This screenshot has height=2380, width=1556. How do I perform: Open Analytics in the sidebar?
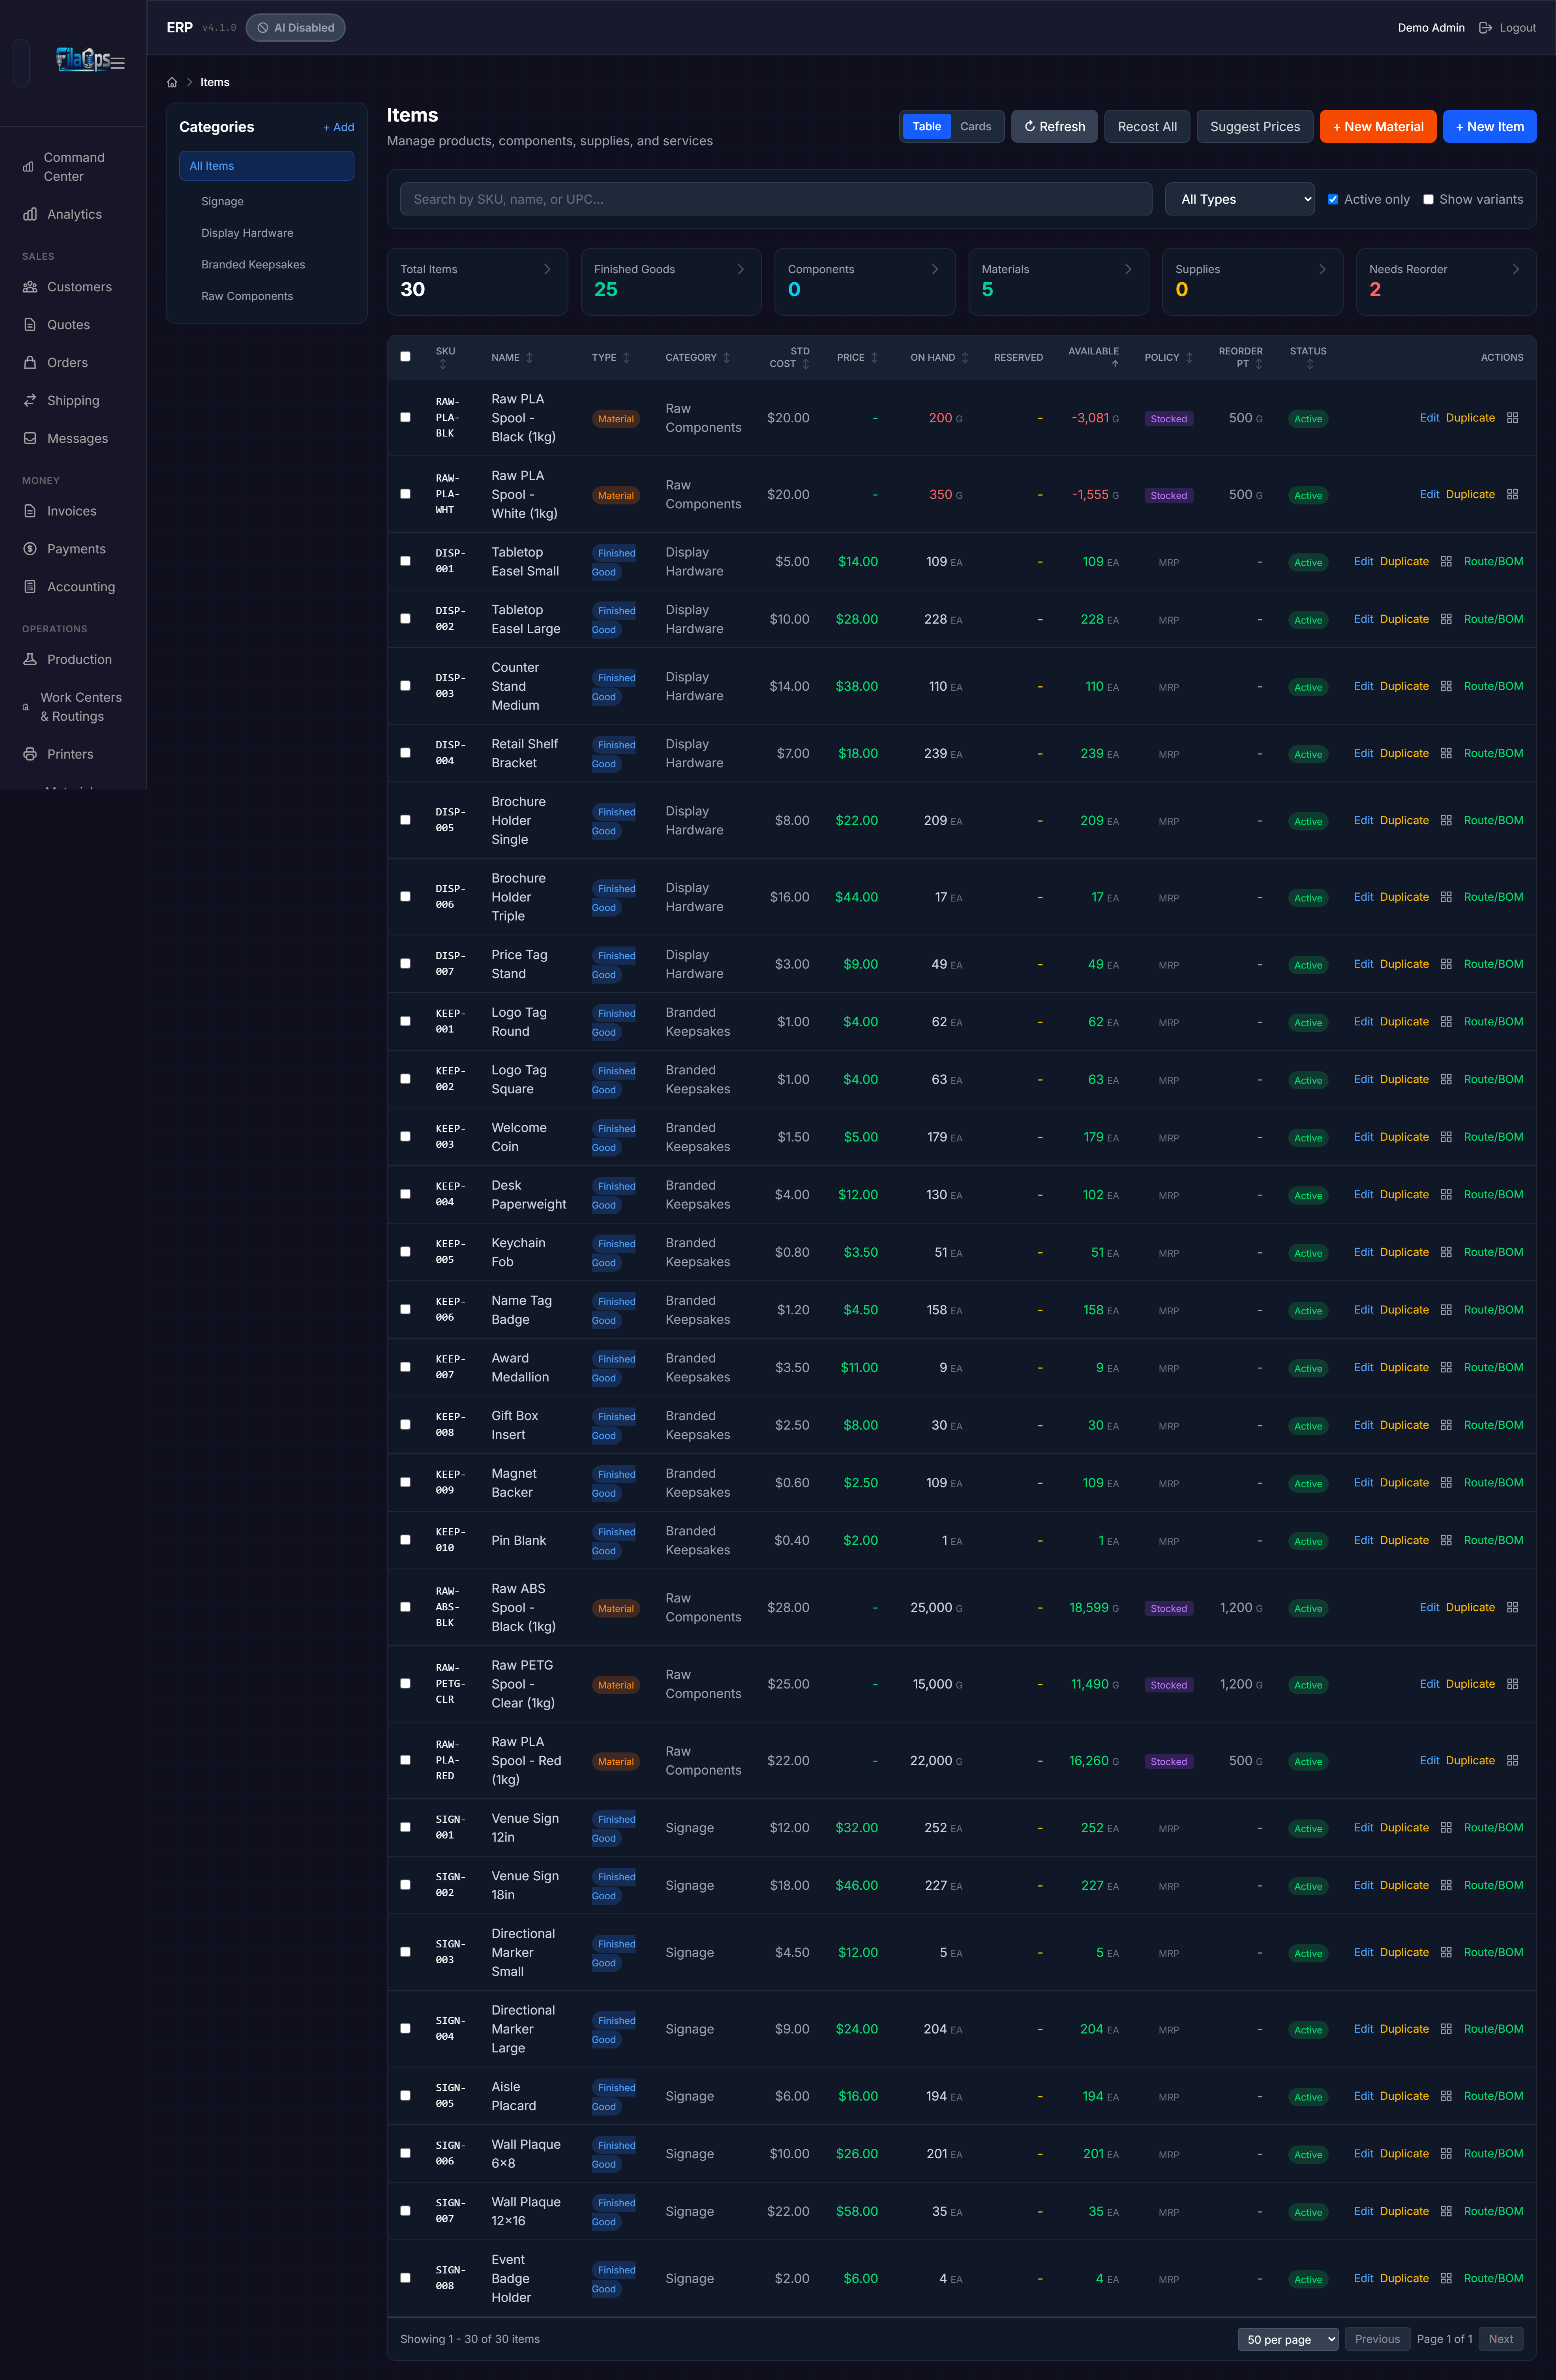point(73,214)
